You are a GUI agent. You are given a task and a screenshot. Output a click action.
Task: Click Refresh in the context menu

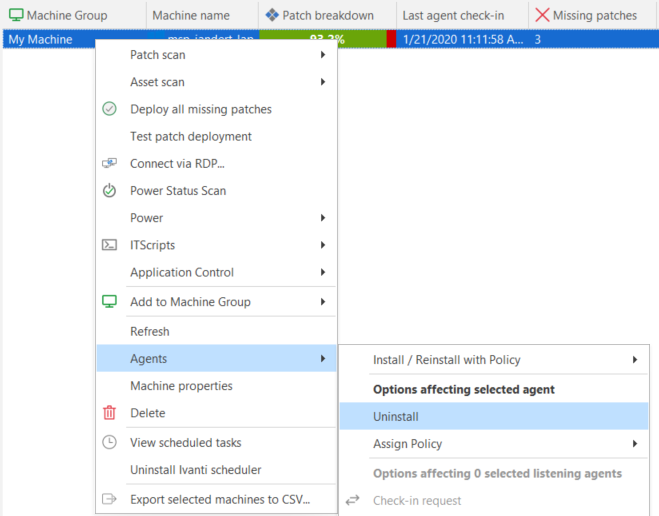(x=150, y=331)
